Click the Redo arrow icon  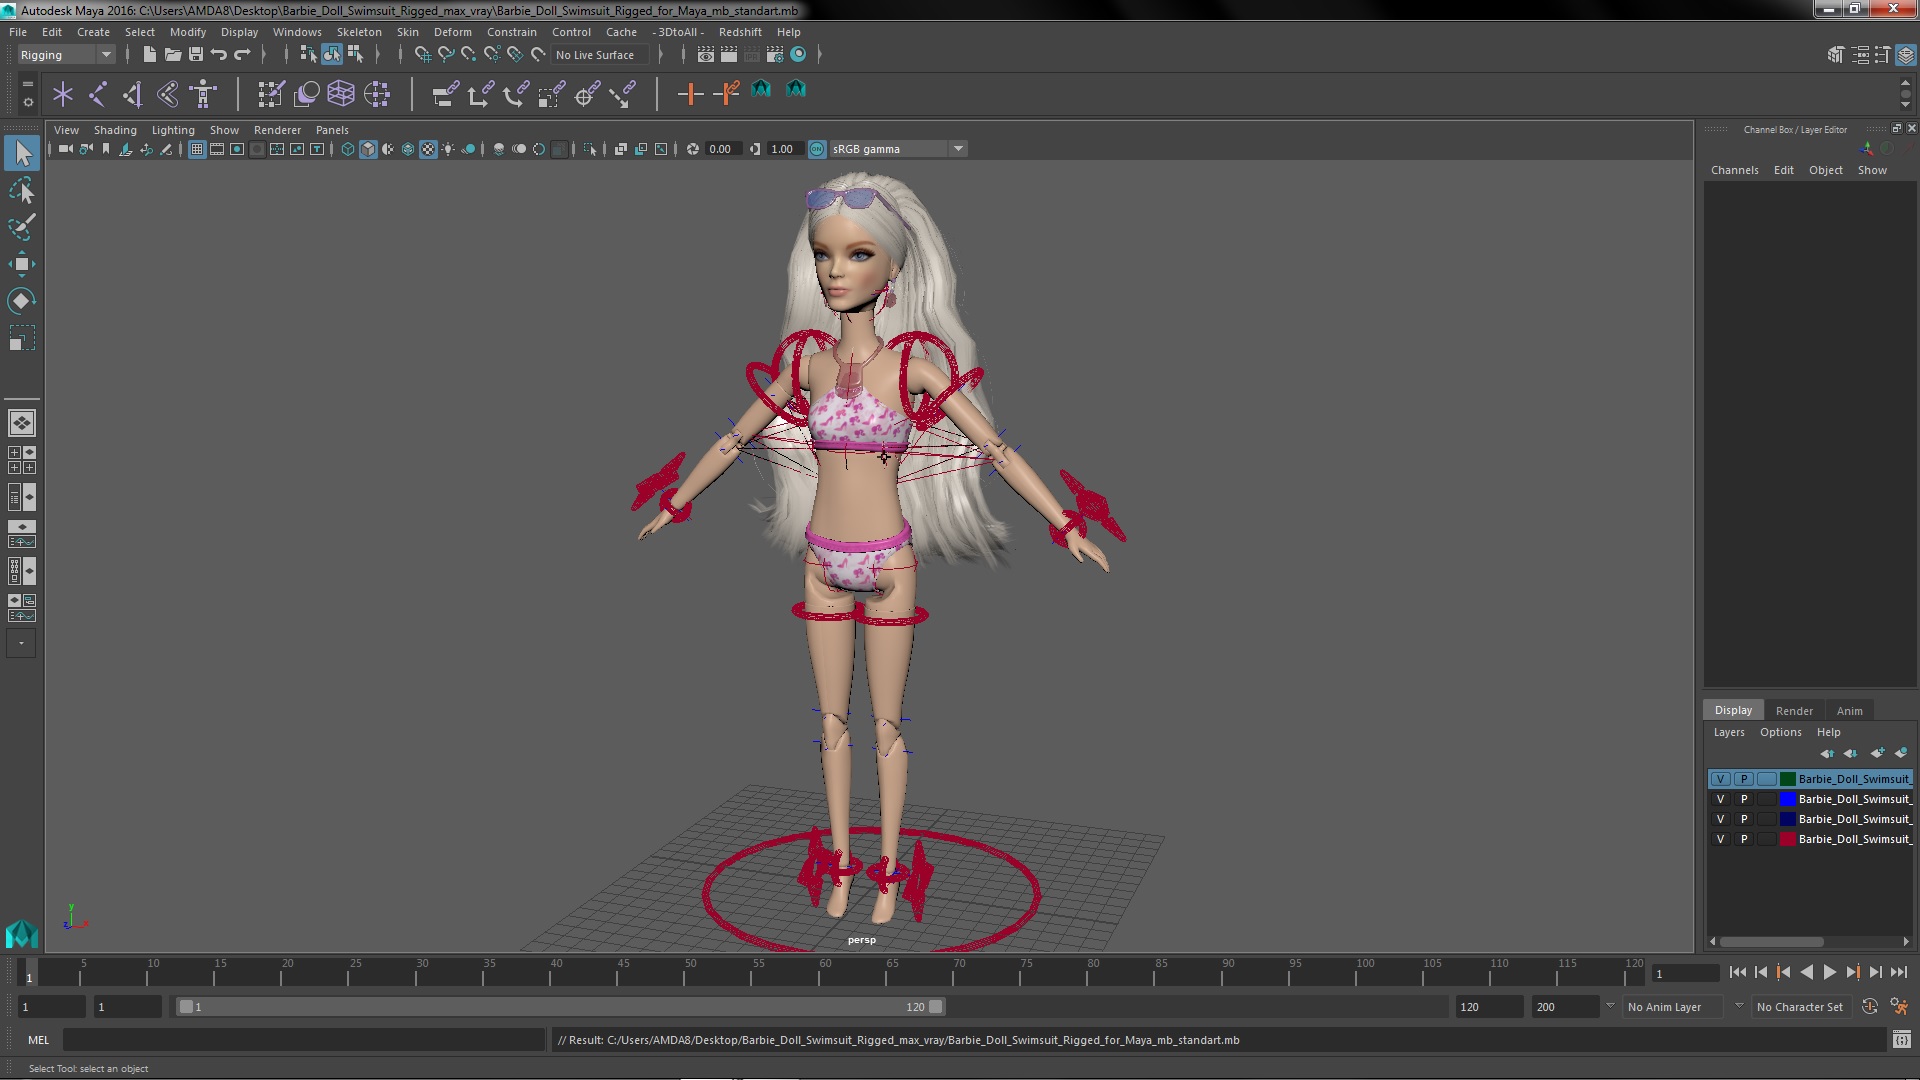[241, 55]
